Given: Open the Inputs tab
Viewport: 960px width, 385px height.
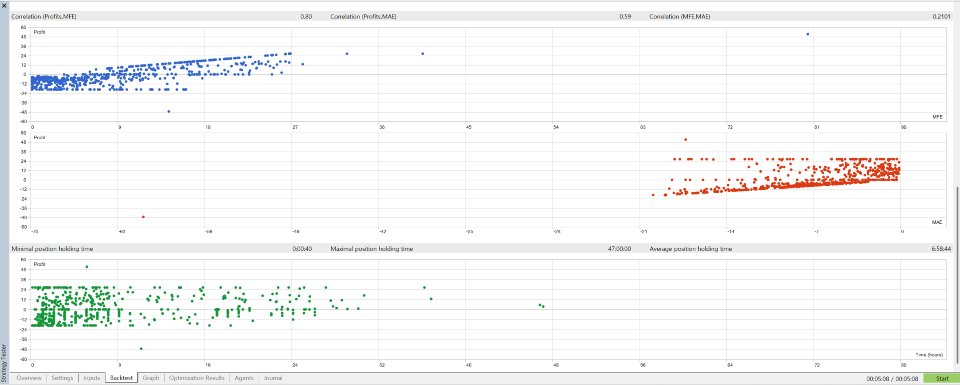Looking at the screenshot, I should pos(91,378).
